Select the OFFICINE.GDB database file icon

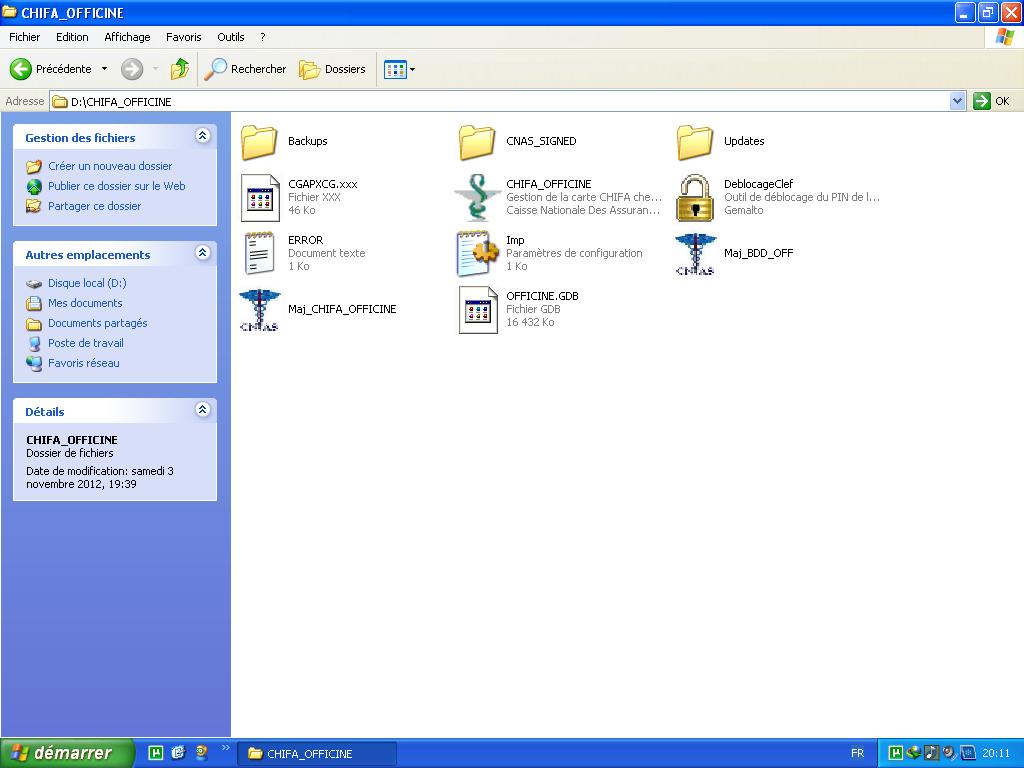pyautogui.click(x=477, y=309)
